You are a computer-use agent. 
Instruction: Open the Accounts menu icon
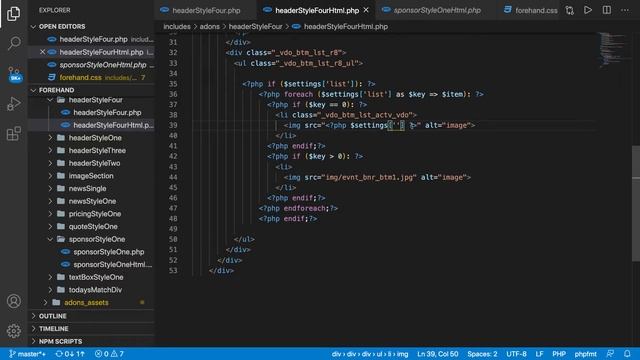tap(13, 301)
